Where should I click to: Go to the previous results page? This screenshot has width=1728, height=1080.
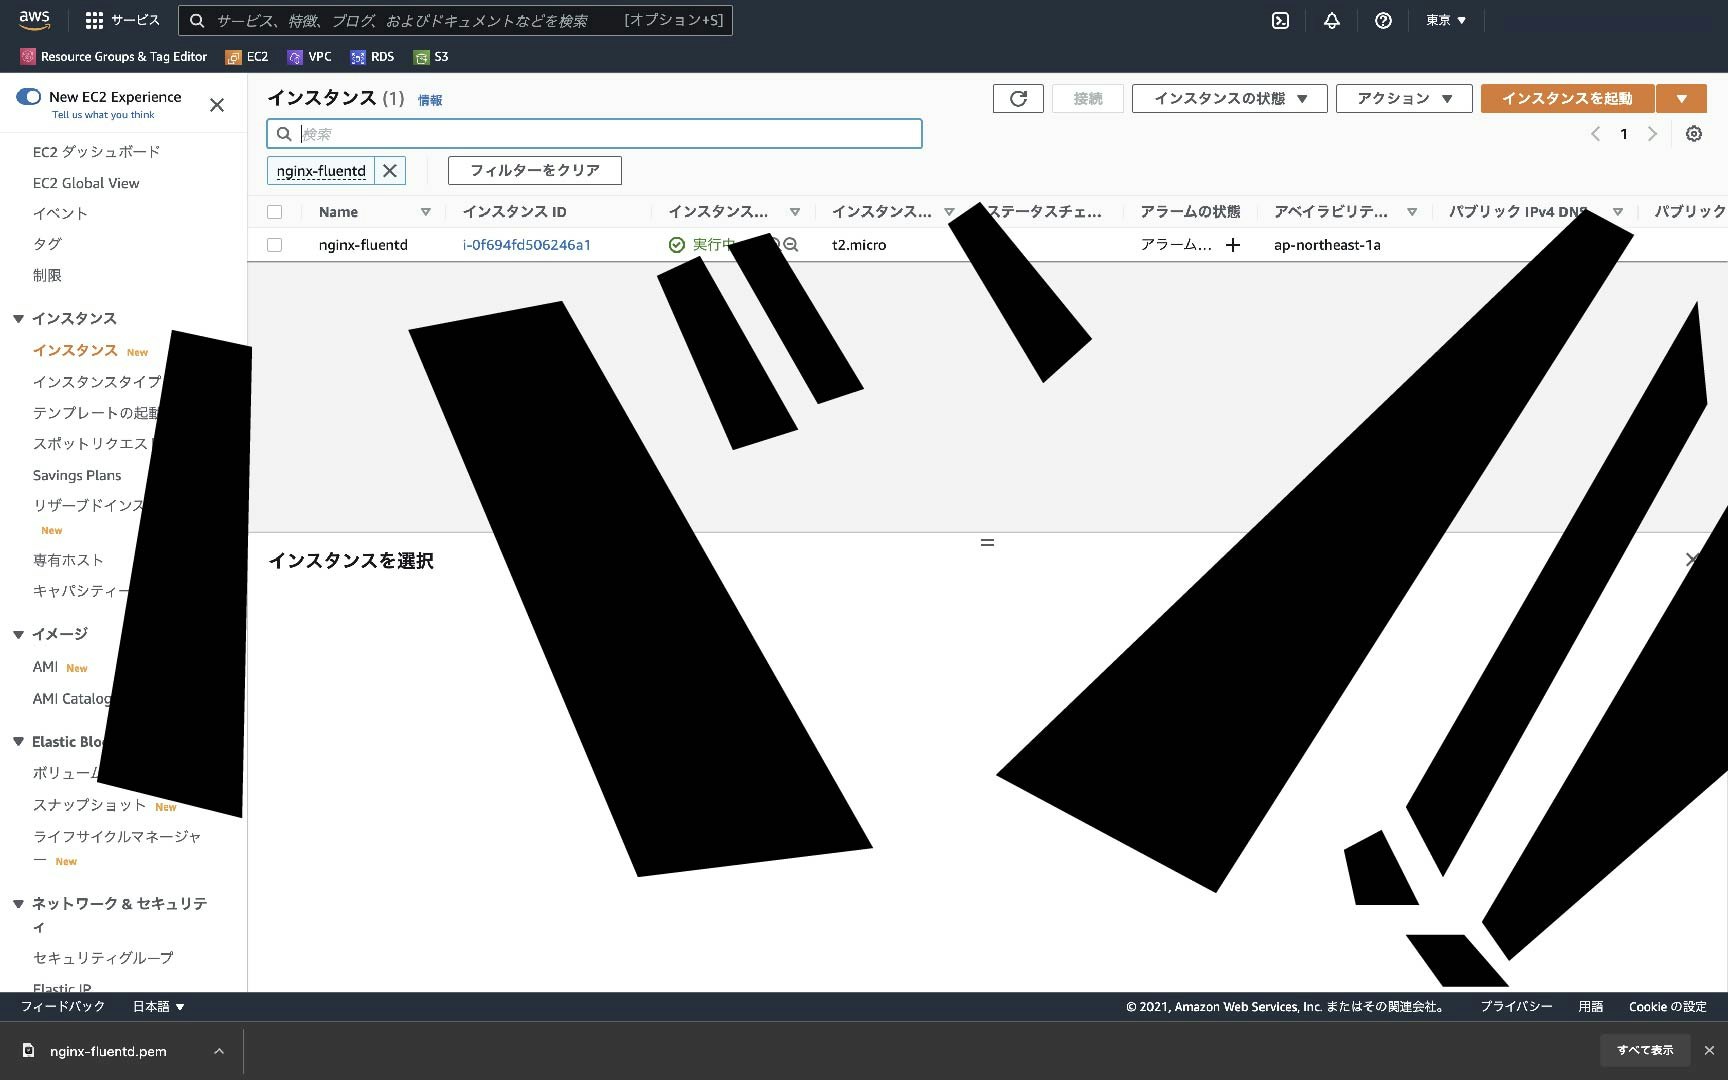tap(1596, 134)
